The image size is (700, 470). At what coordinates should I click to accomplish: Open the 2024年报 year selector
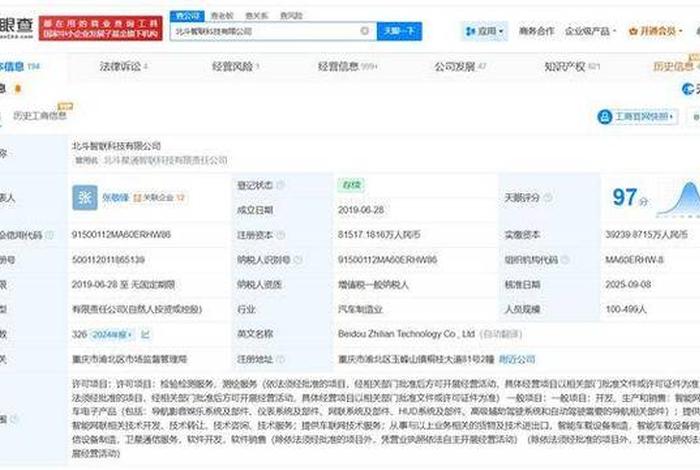112,334
